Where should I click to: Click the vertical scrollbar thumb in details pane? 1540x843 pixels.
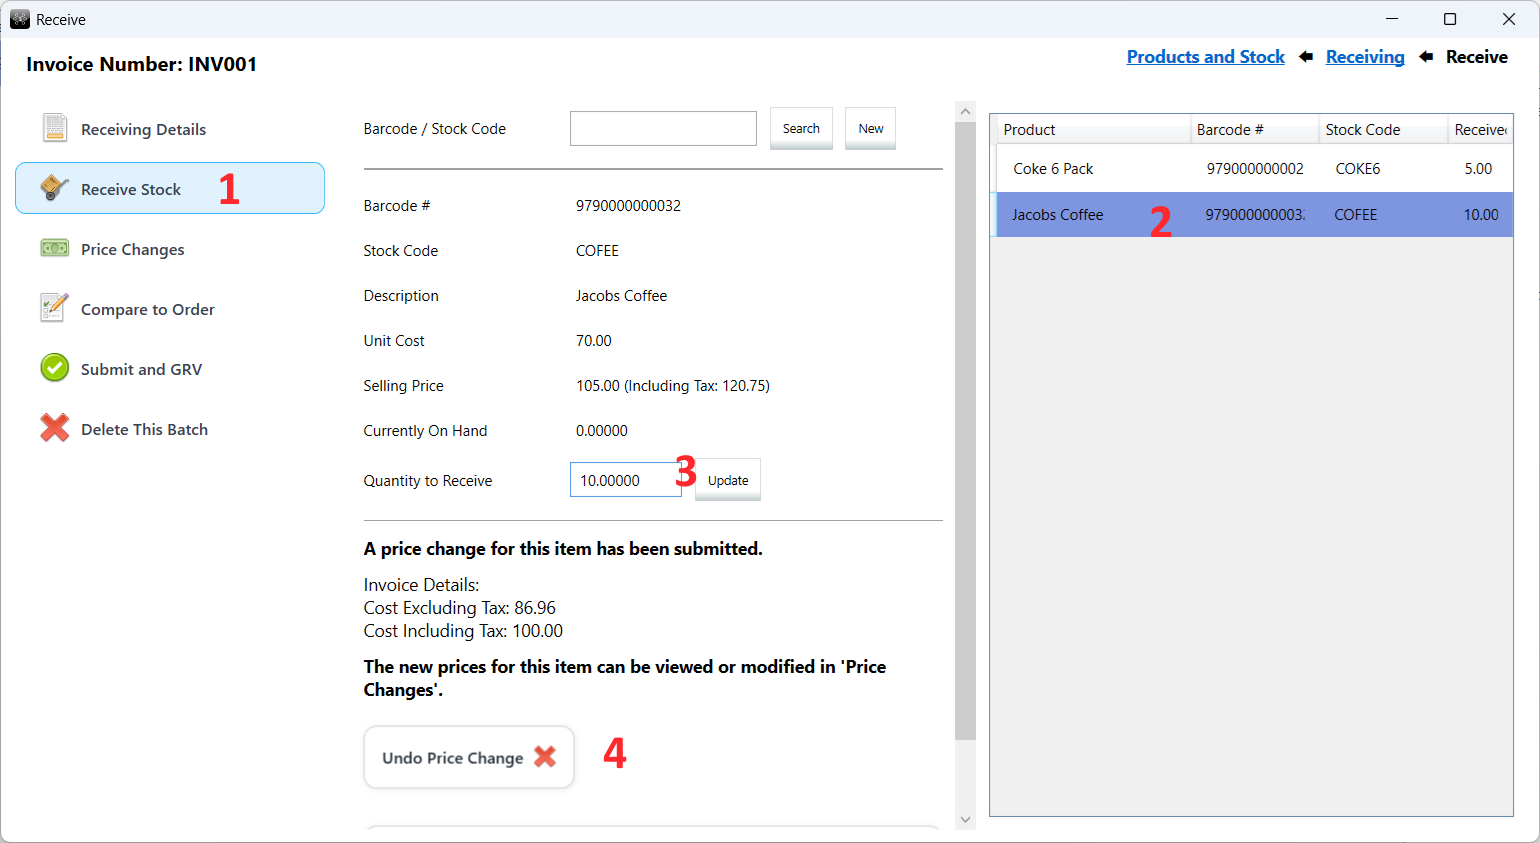pyautogui.click(x=965, y=430)
